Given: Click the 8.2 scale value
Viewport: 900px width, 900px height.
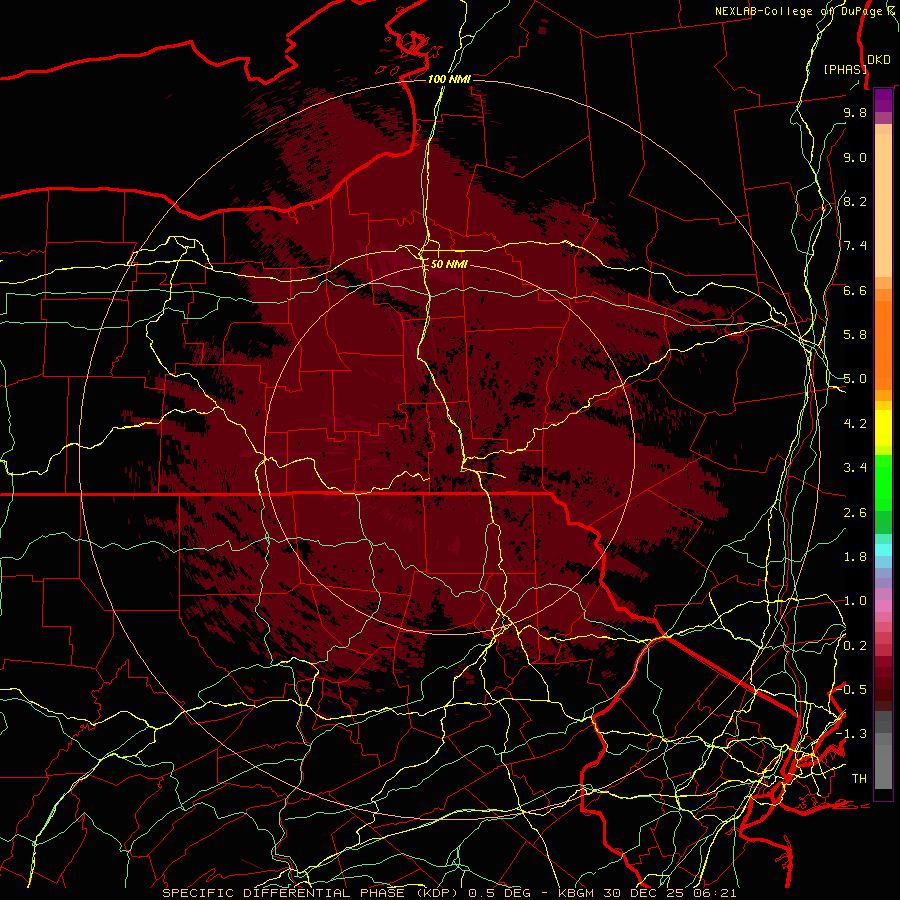Looking at the screenshot, I should 855,201.
